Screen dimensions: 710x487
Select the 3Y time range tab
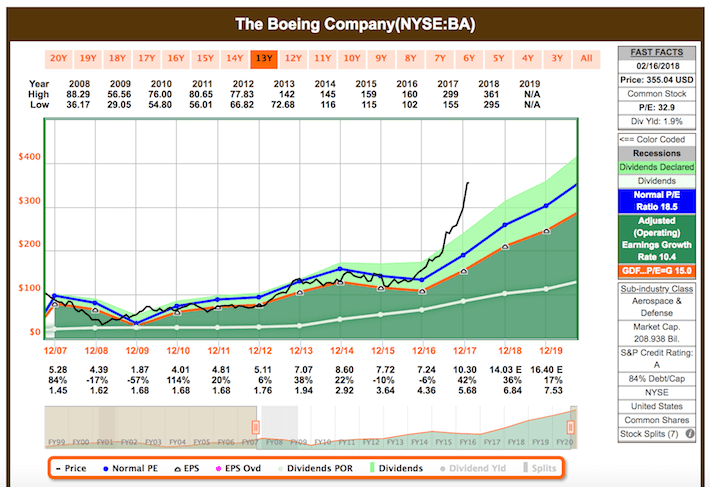[x=557, y=58]
